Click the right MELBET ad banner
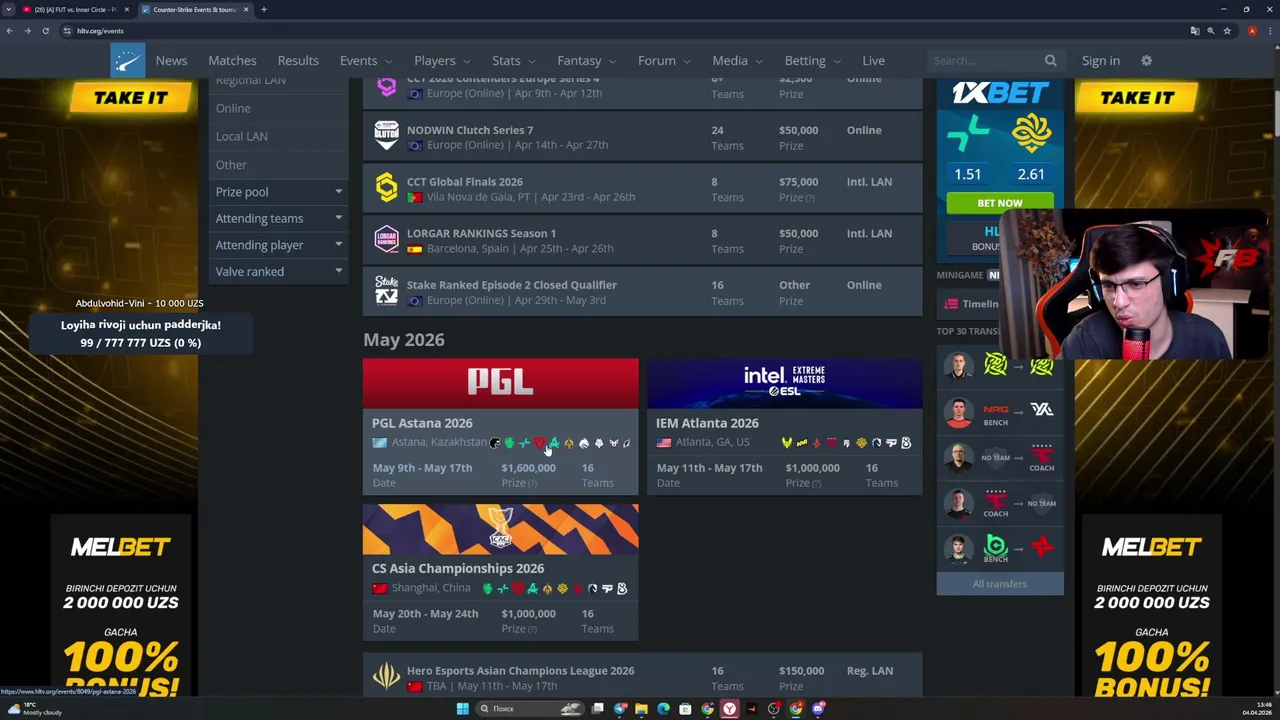 (x=1151, y=606)
